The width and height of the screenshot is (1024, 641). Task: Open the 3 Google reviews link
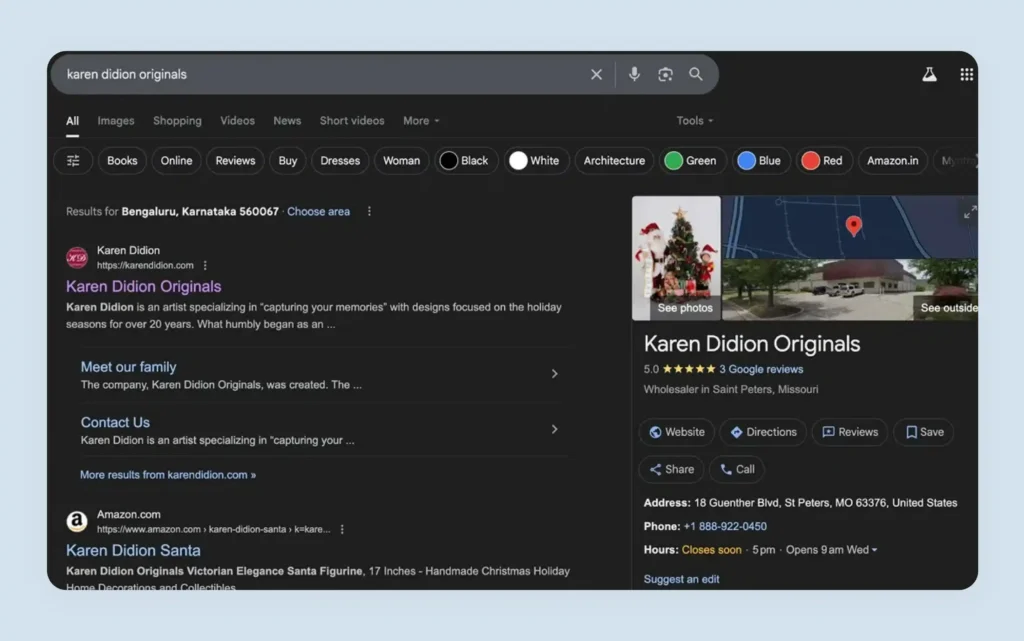(x=761, y=369)
